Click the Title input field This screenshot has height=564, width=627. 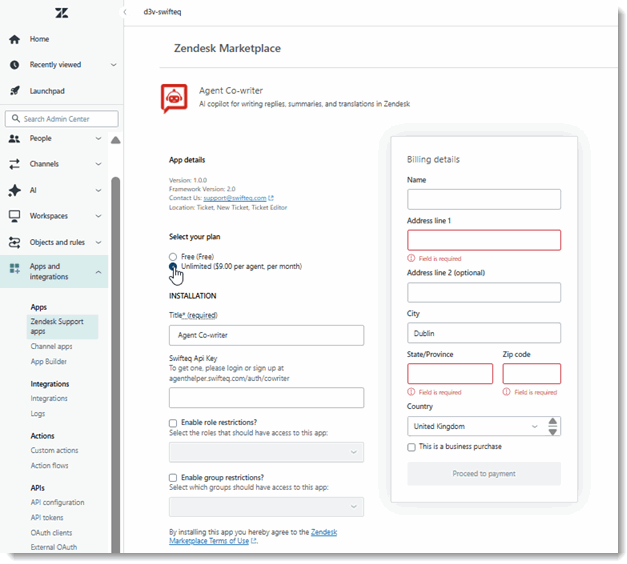pos(266,335)
